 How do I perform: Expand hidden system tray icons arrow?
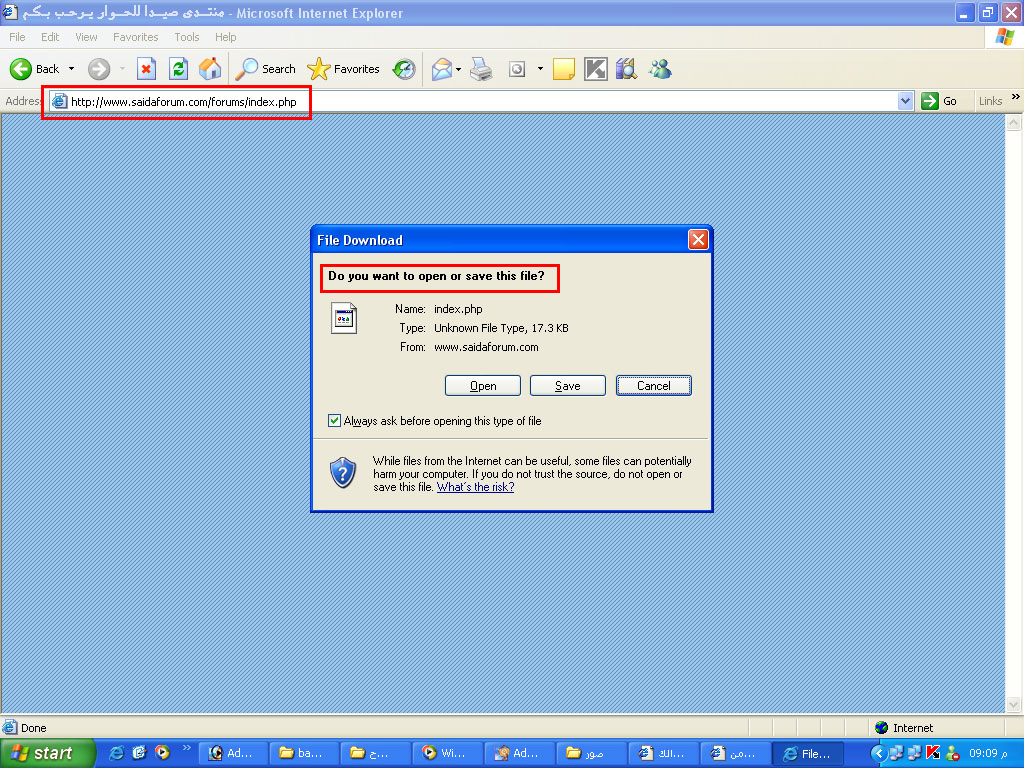(878, 754)
